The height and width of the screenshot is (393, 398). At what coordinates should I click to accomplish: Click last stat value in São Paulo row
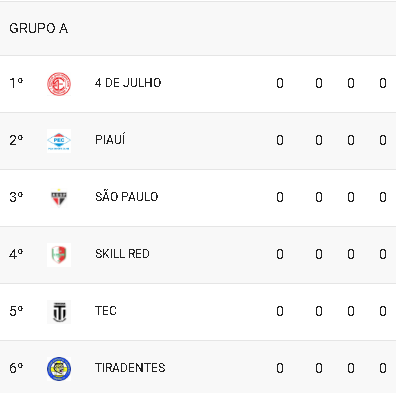383,197
